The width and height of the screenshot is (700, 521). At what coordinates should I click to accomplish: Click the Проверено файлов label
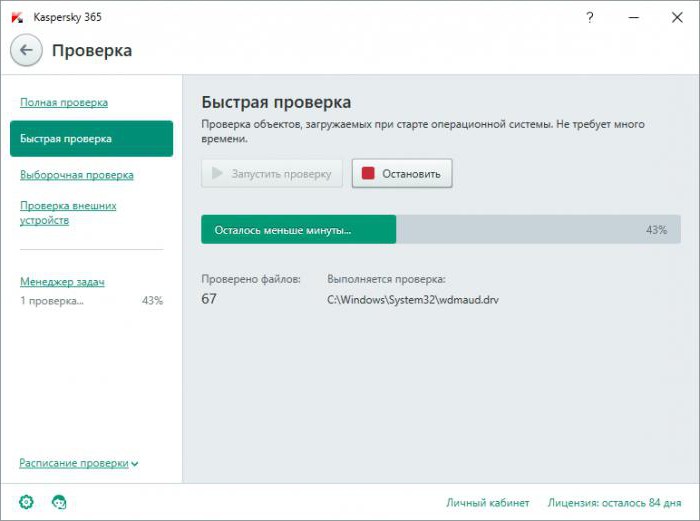point(251,279)
